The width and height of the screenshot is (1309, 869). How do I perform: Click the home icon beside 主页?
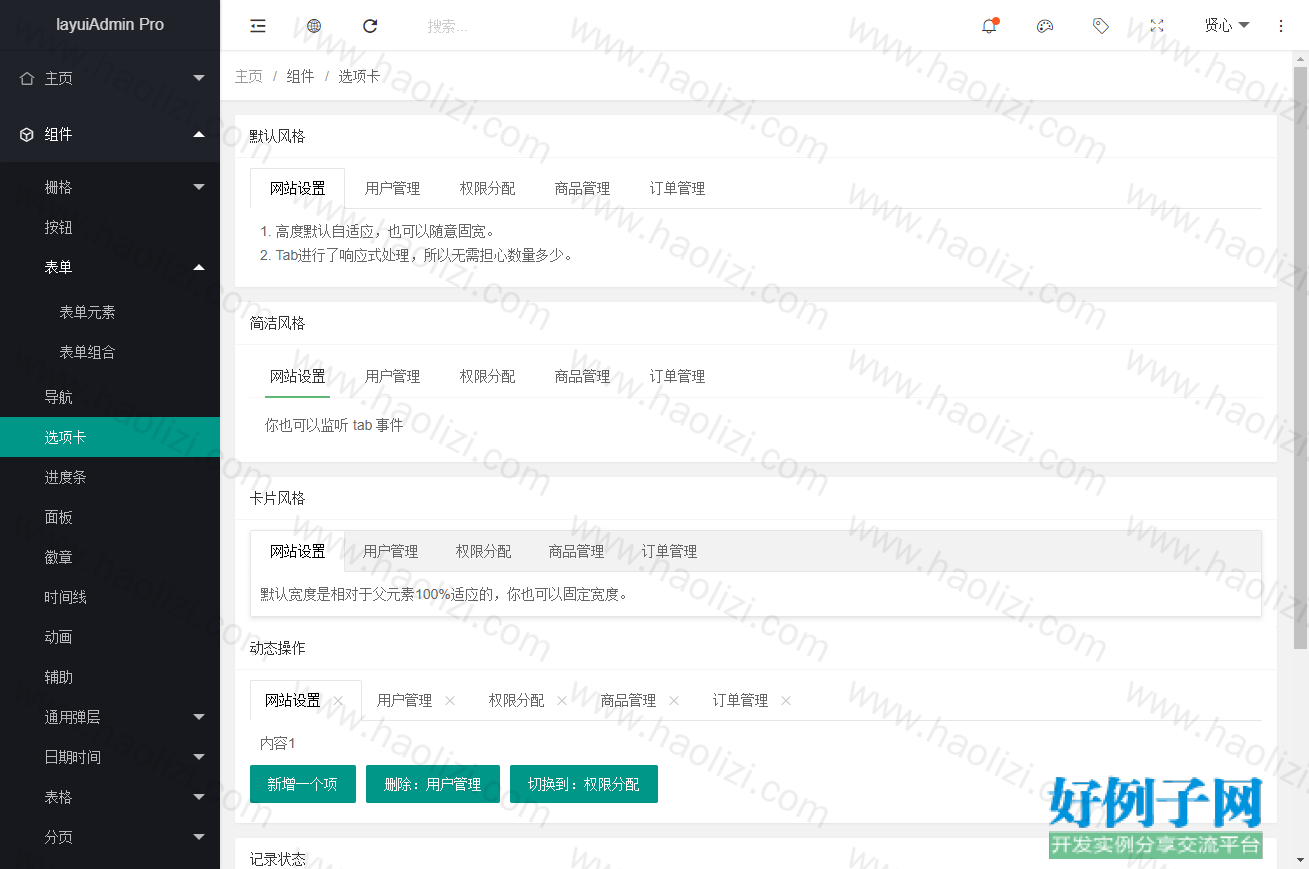pyautogui.click(x=27, y=78)
